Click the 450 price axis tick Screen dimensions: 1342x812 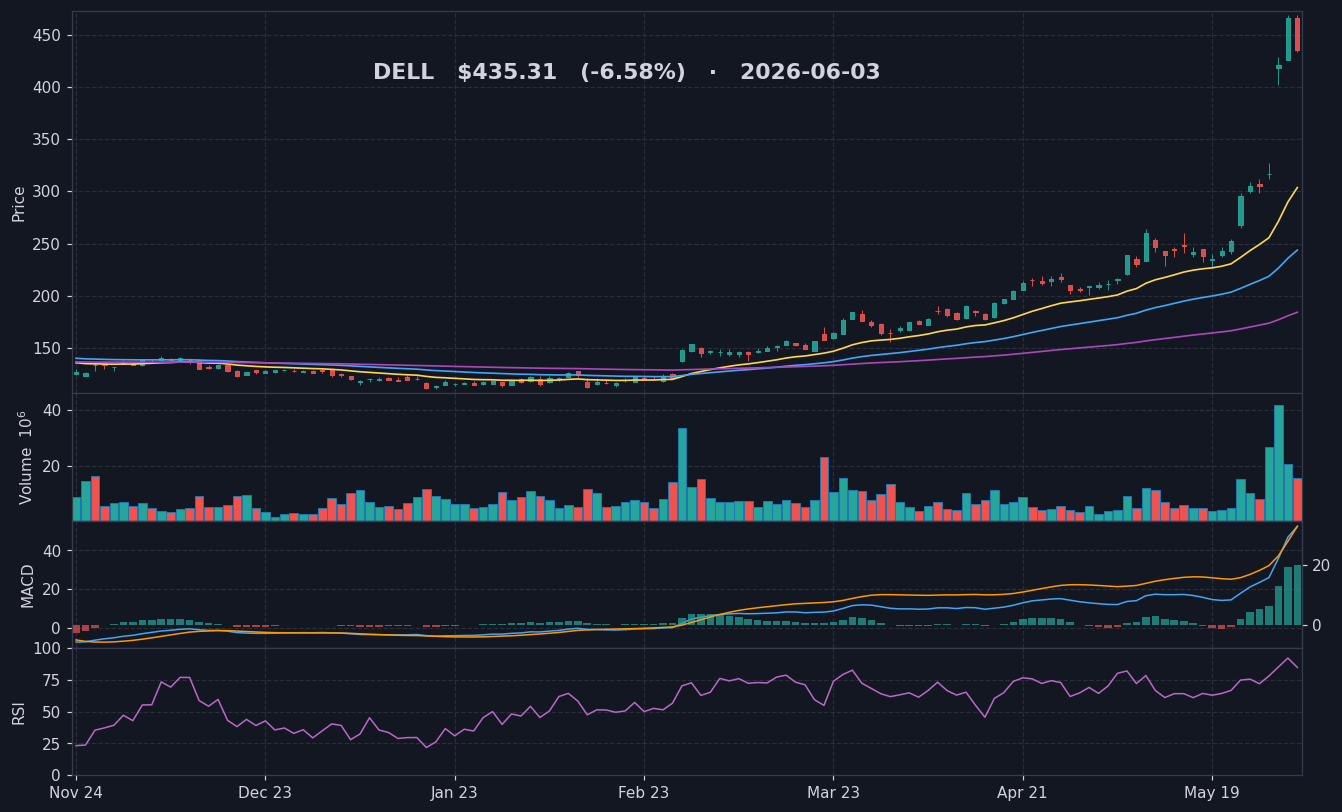coord(48,35)
